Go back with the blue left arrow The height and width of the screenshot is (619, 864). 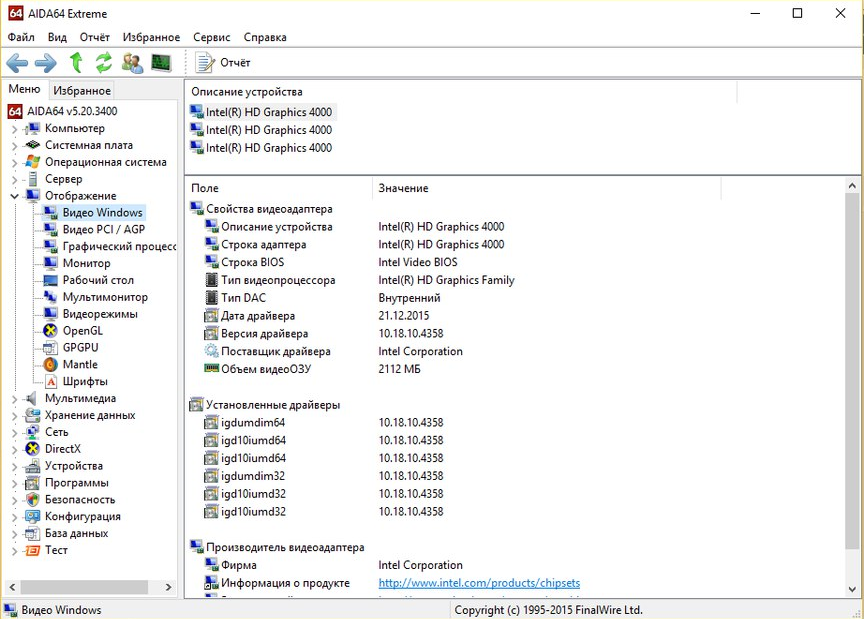click(x=17, y=63)
